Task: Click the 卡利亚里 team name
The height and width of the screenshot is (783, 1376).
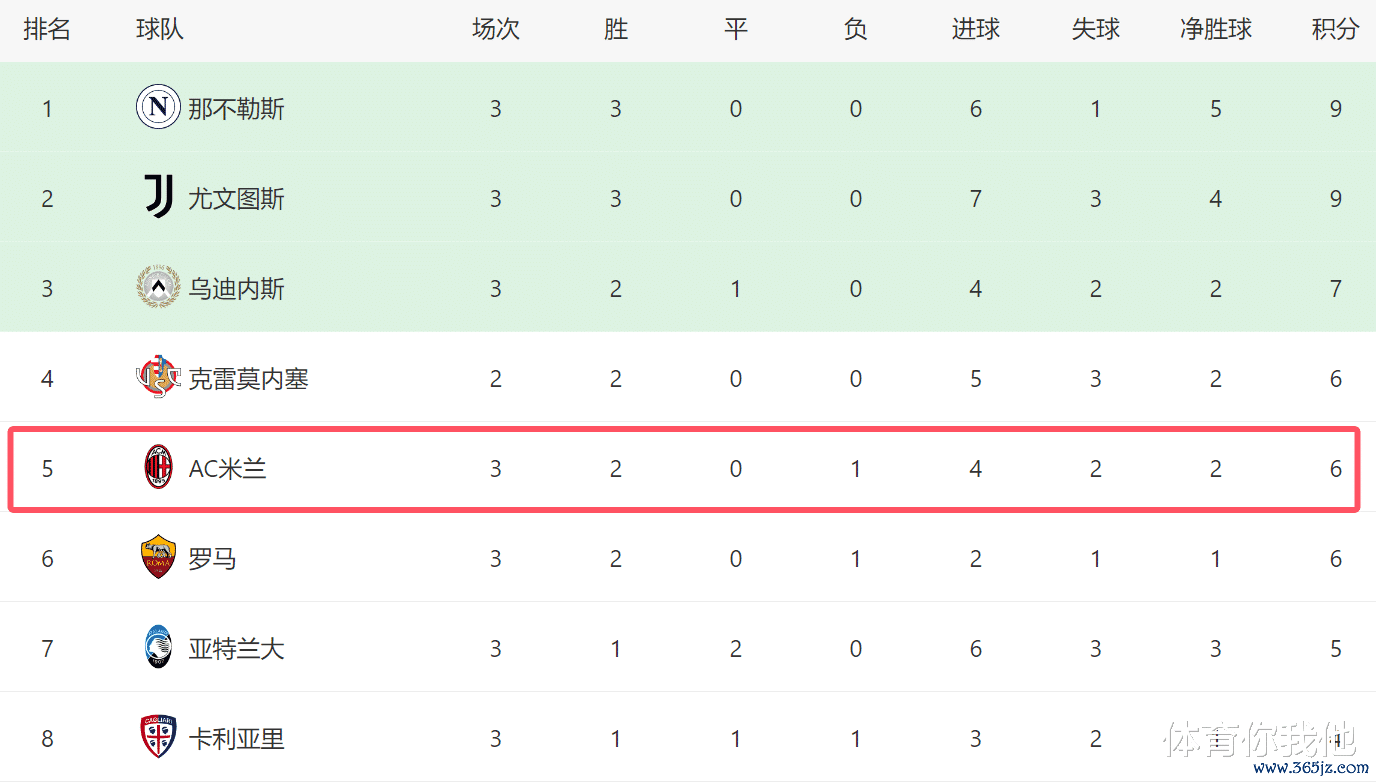Action: pyautogui.click(x=236, y=738)
